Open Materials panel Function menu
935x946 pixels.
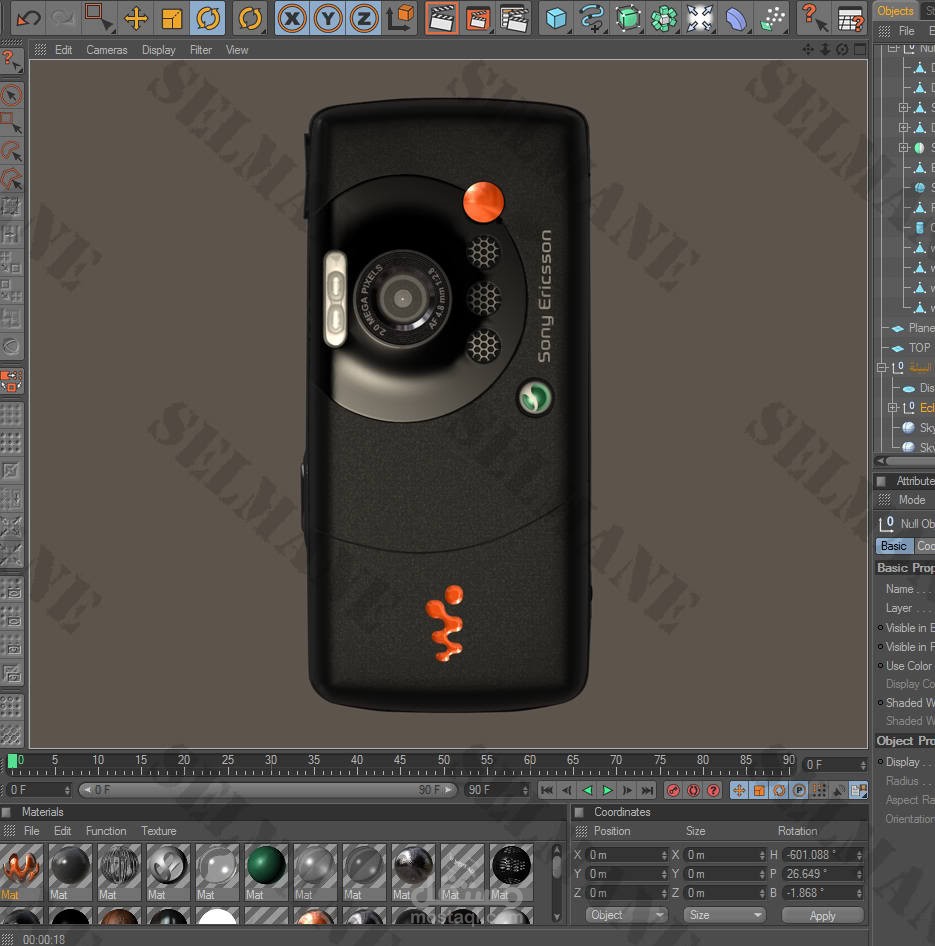click(106, 831)
